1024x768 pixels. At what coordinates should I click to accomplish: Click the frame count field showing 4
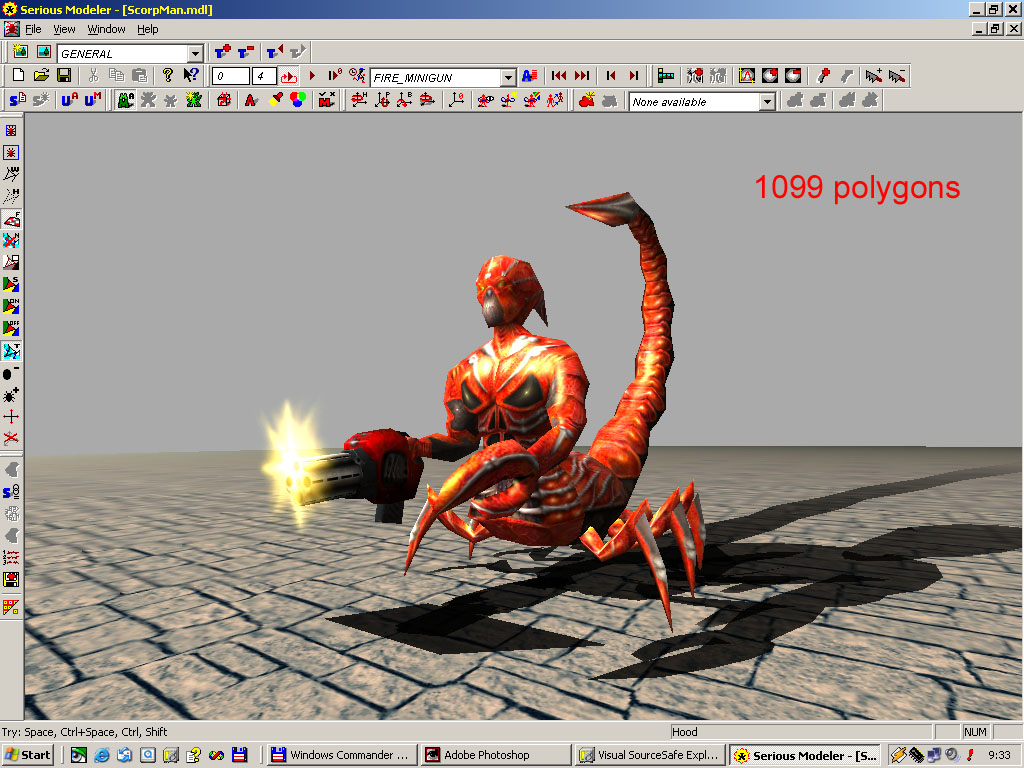pyautogui.click(x=264, y=76)
